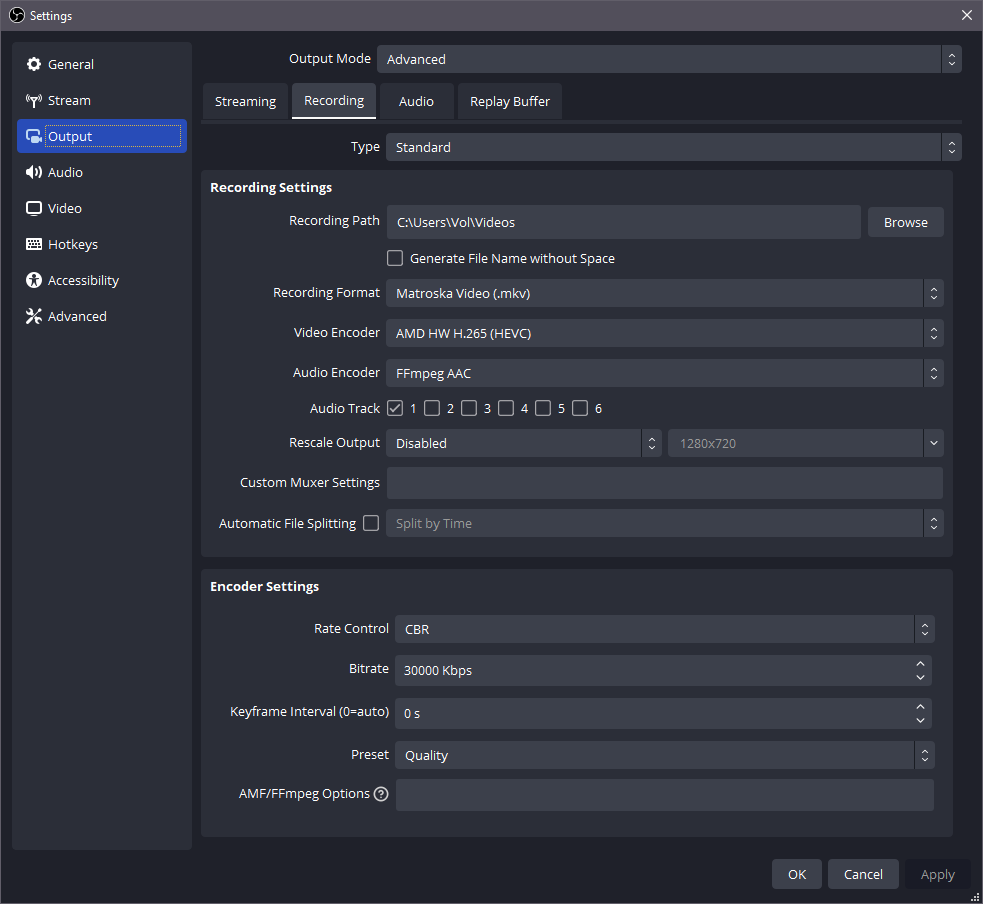Viewport: 983px width, 904px height.
Task: Click the Video monitor icon
Action: pos(34,208)
